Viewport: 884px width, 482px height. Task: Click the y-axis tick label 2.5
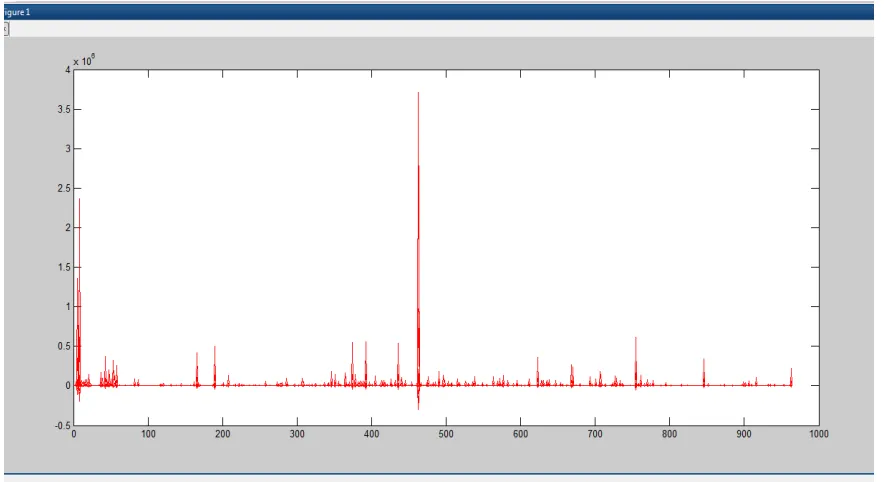pos(64,188)
